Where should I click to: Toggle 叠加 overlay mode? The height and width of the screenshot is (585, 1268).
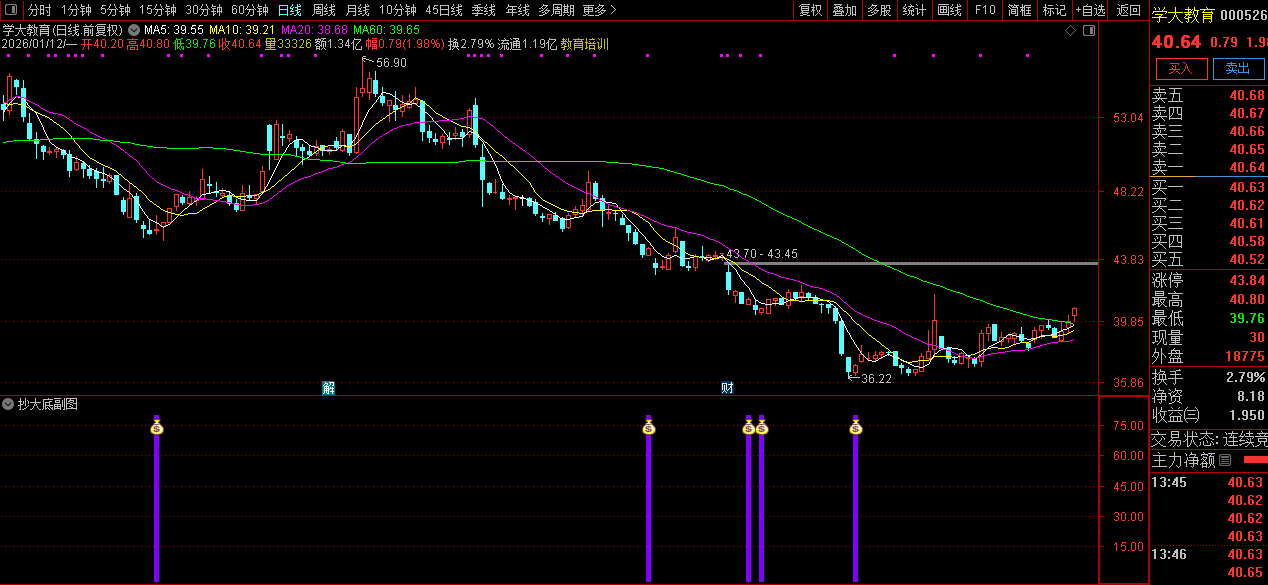(x=845, y=10)
